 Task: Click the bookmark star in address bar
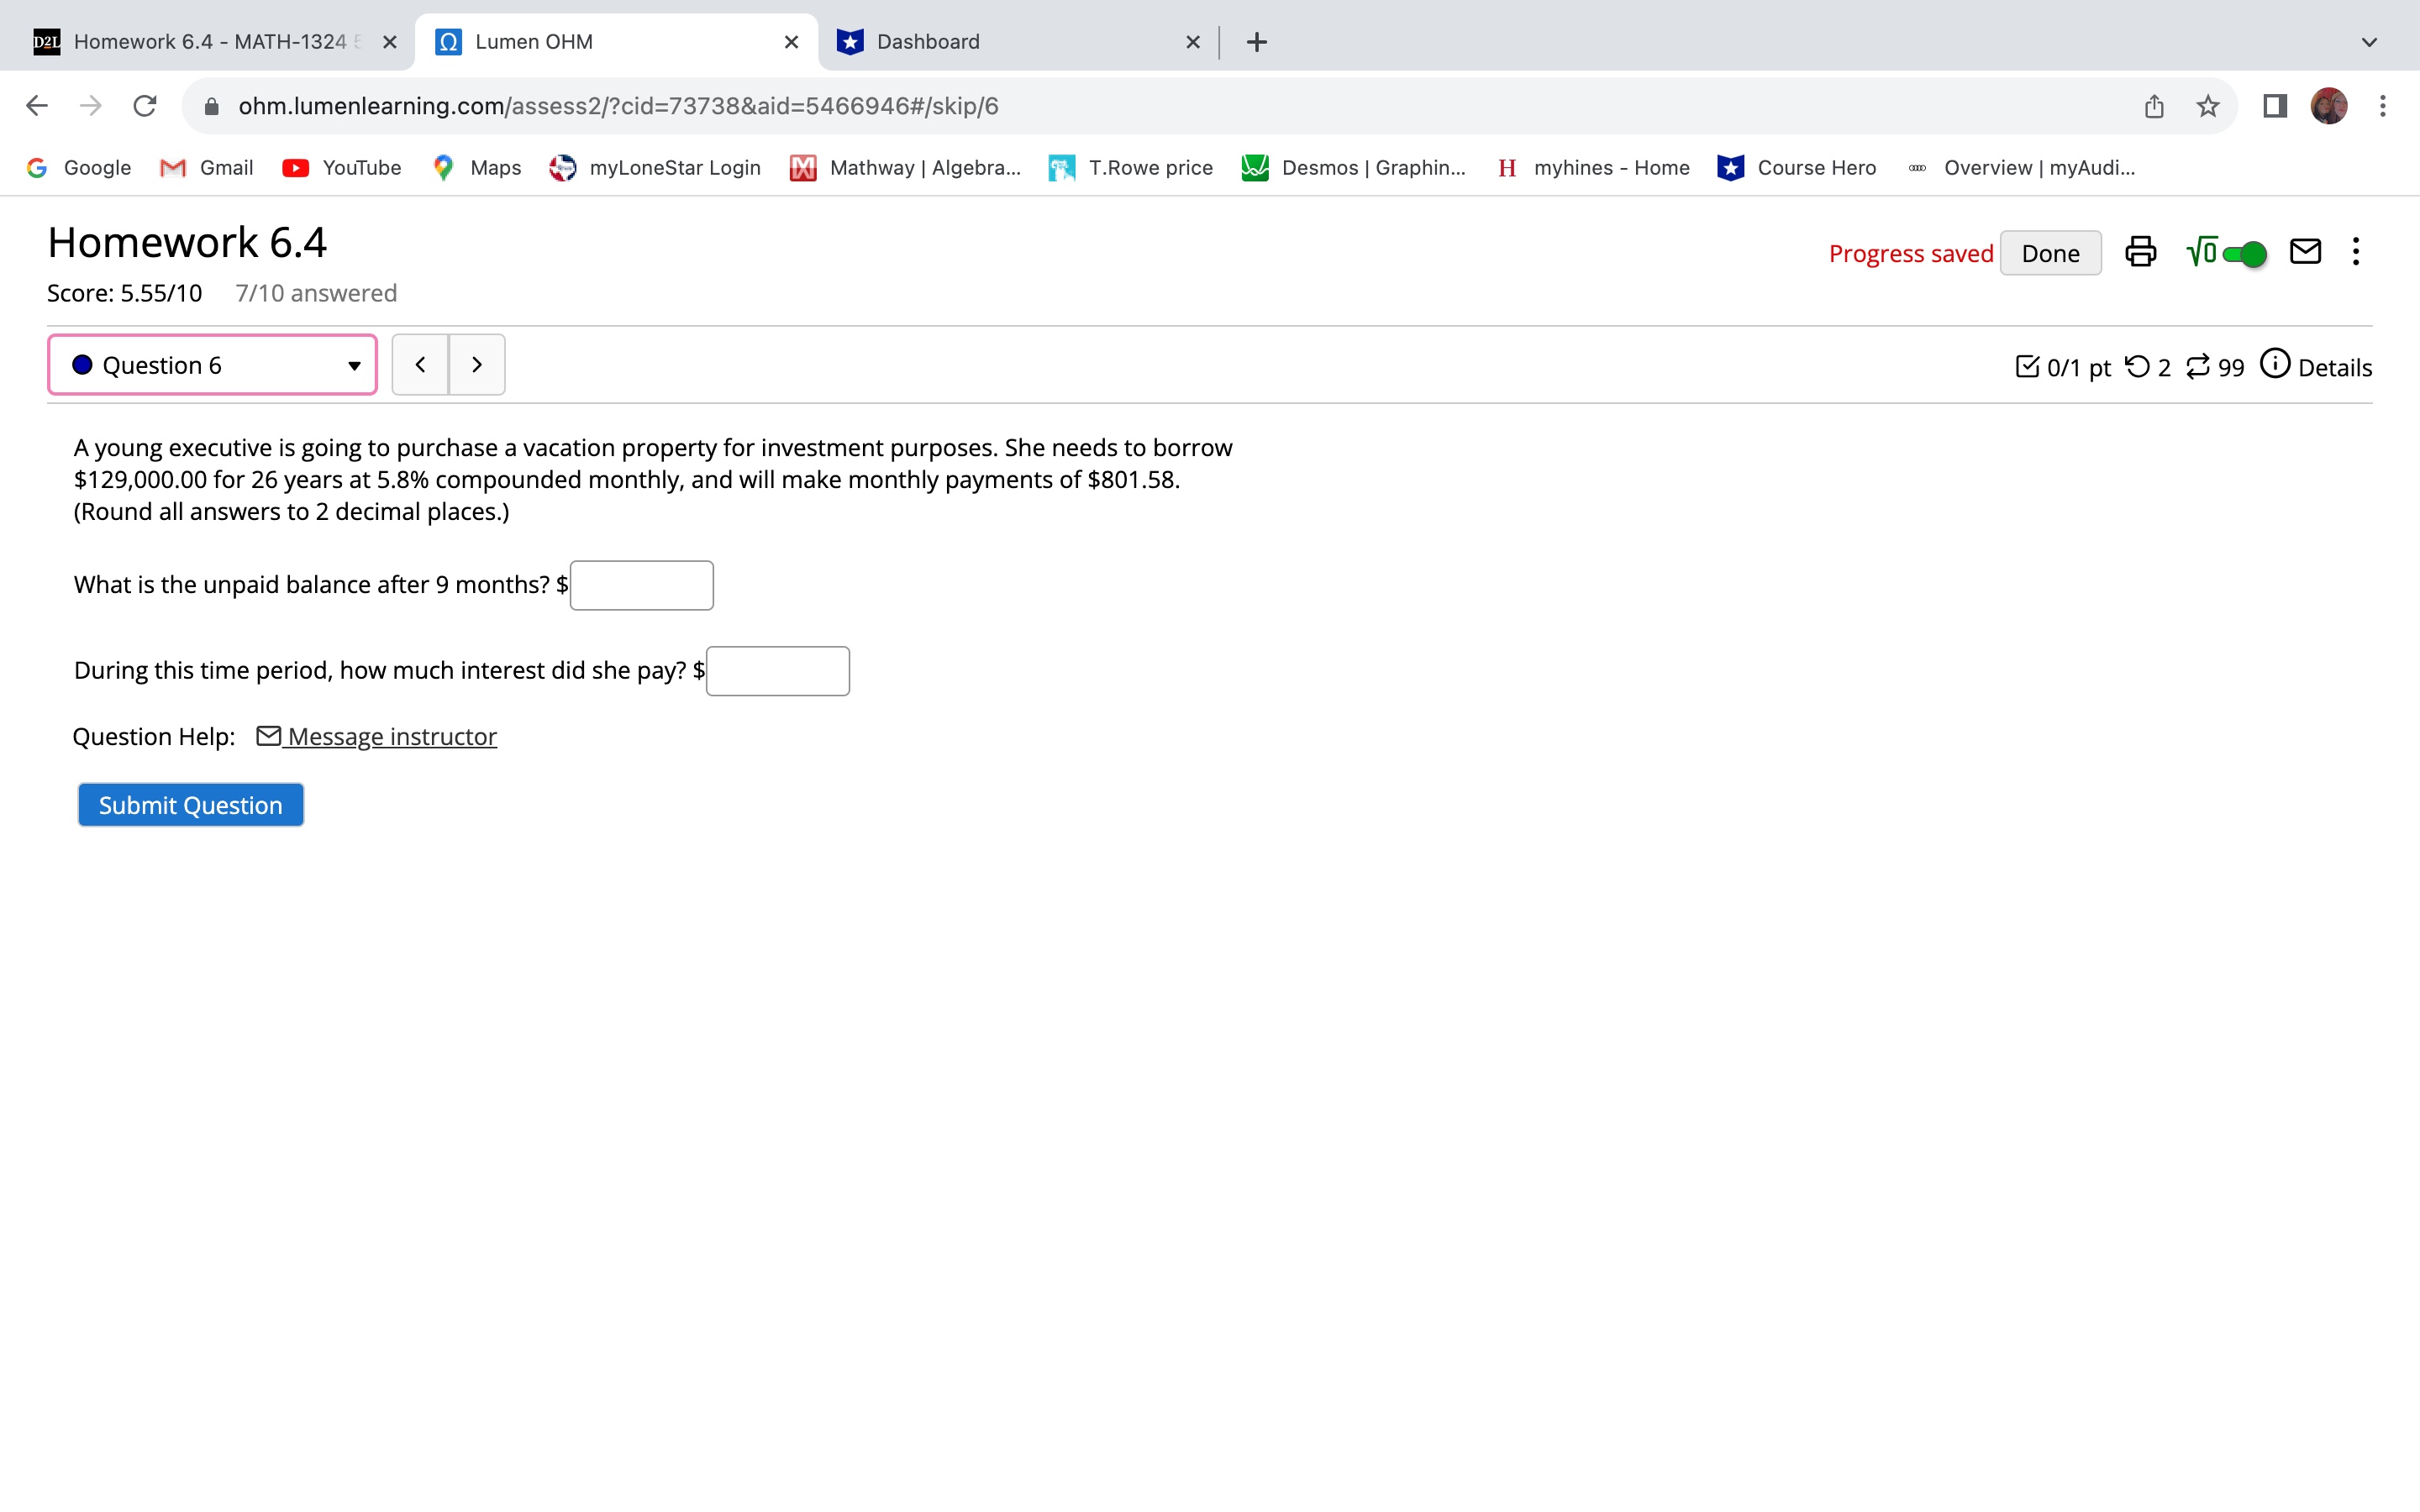(x=2208, y=106)
